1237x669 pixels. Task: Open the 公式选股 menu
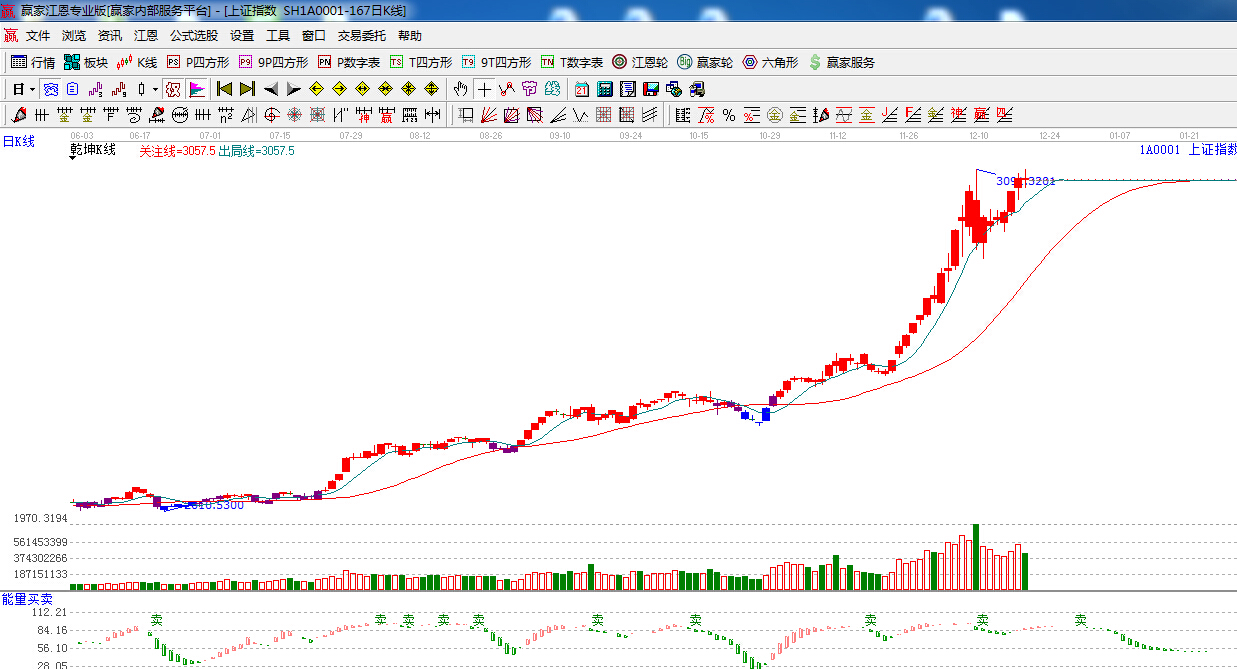[193, 36]
